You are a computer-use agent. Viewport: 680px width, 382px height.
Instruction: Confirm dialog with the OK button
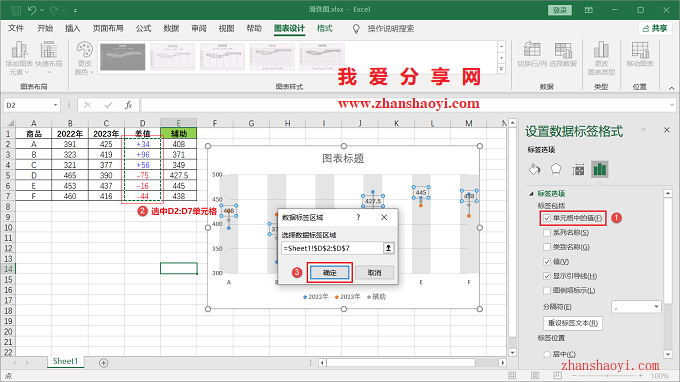[x=330, y=273]
